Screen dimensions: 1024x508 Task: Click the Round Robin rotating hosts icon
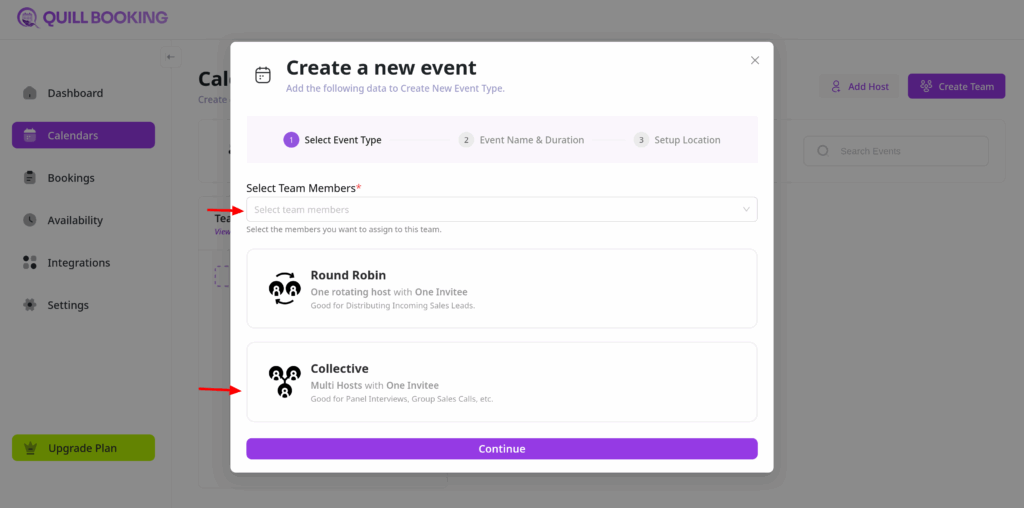285,288
